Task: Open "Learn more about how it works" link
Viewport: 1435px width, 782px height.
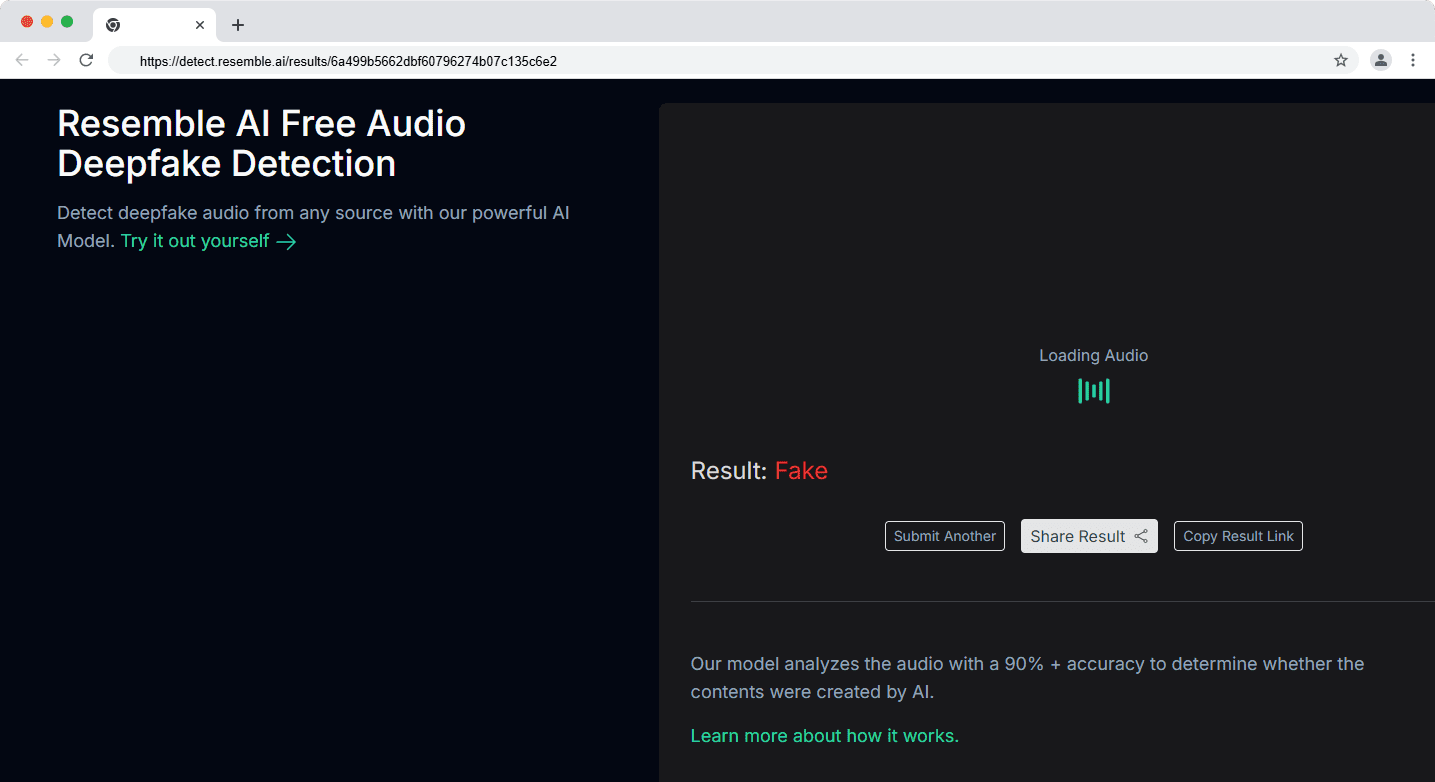Action: 824,736
